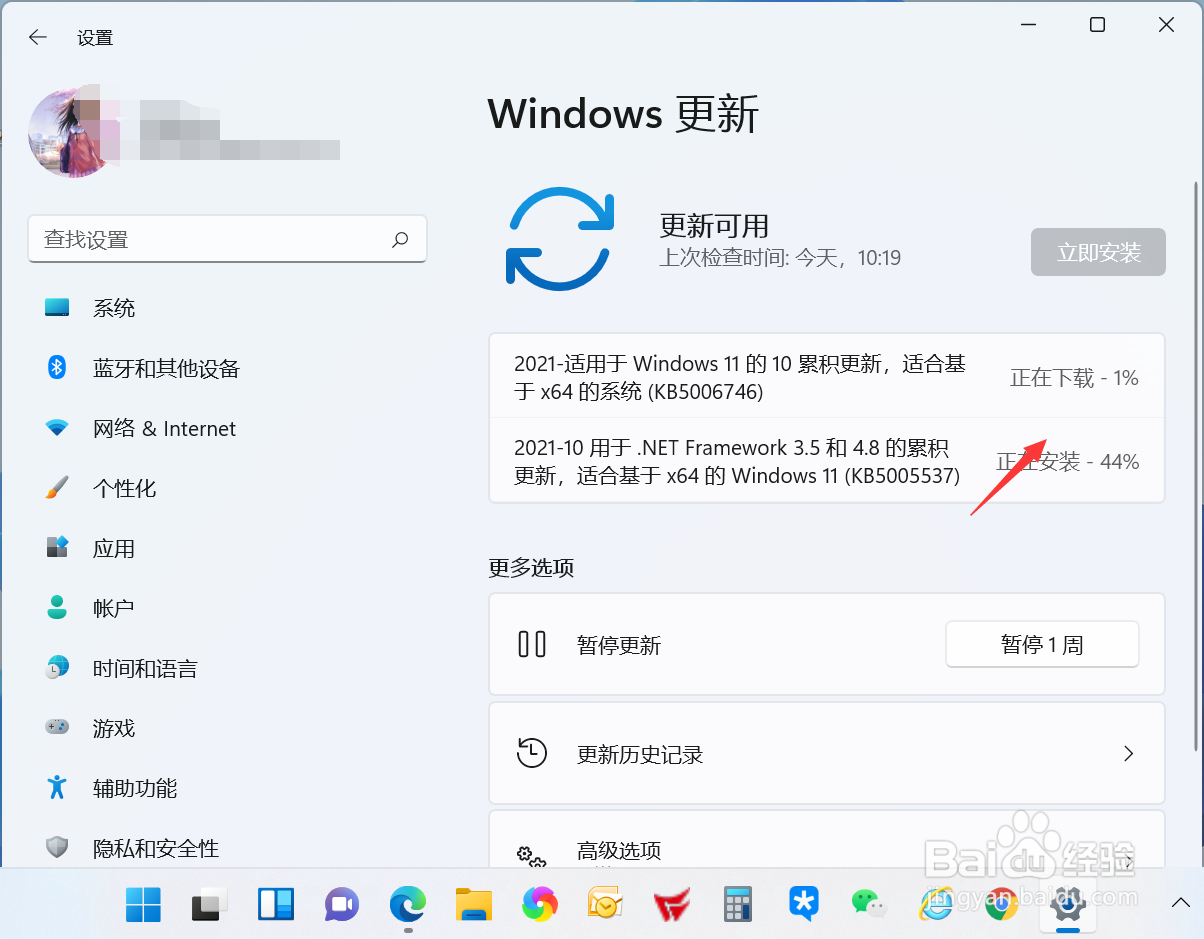Click the 应用 apps icon
Viewport: 1204px width, 939px height.
[57, 547]
